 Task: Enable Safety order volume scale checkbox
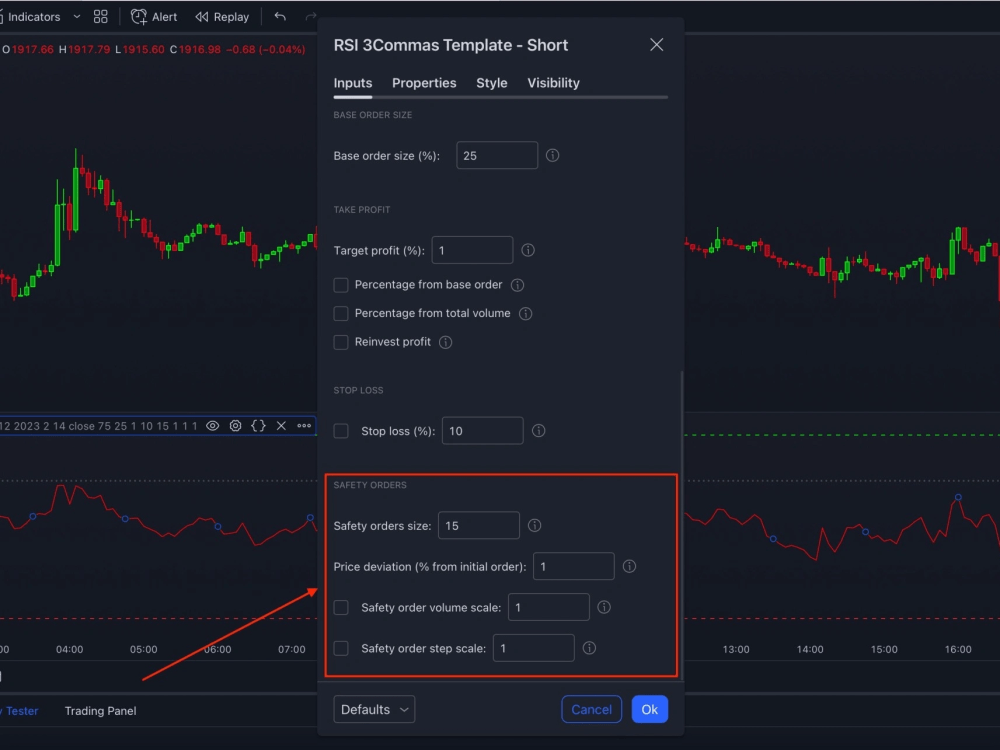tap(341, 607)
